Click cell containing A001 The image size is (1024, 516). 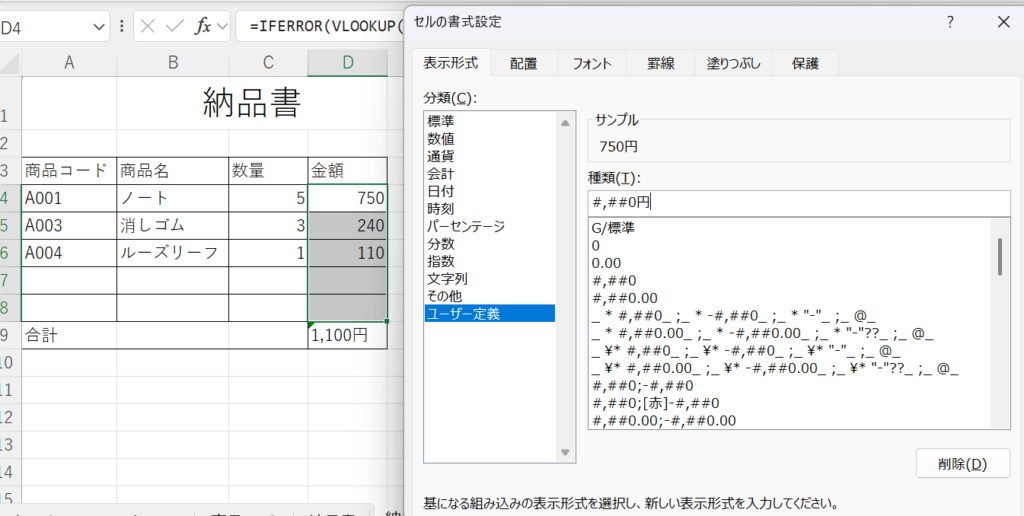click(x=69, y=198)
